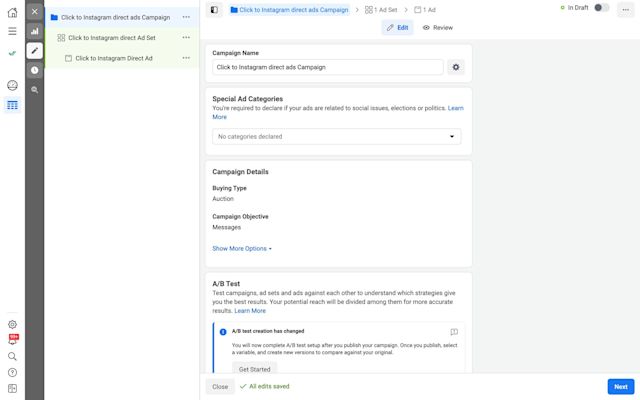Click the feedback icon in A/B test notice
The height and width of the screenshot is (400, 640).
point(454,332)
